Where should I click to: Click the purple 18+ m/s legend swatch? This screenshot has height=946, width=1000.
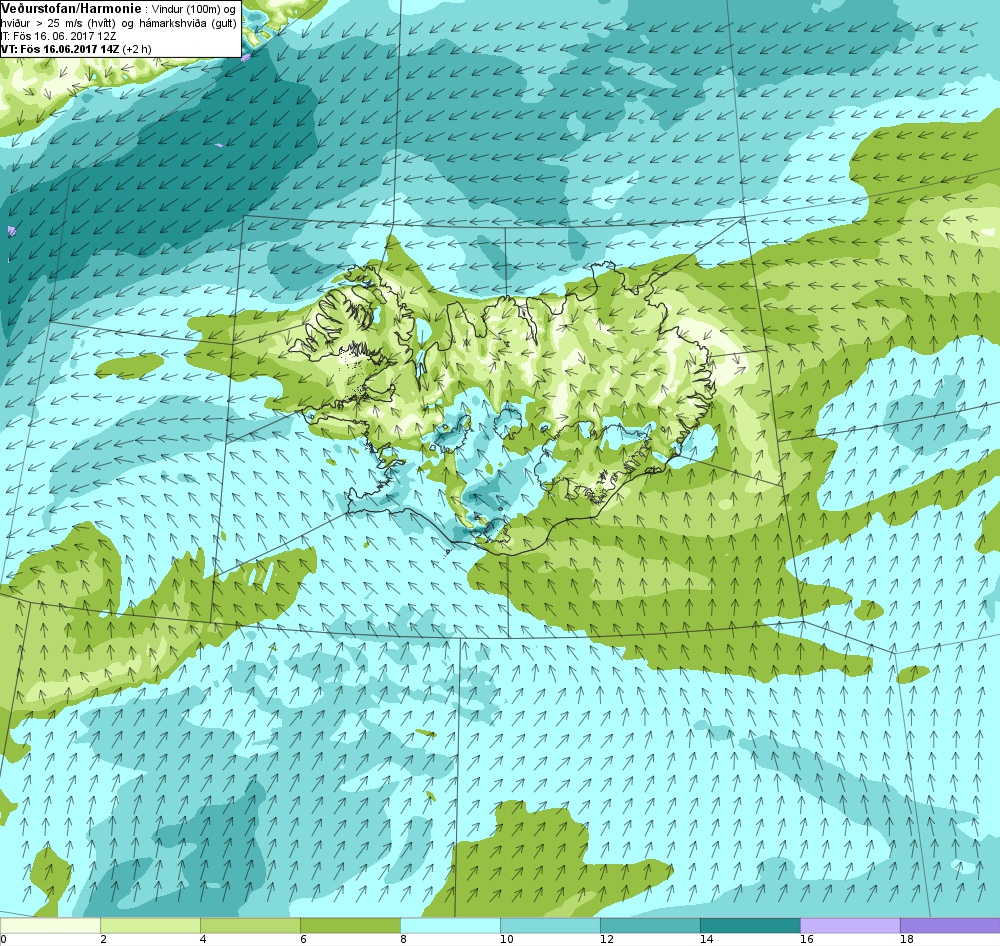950,926
